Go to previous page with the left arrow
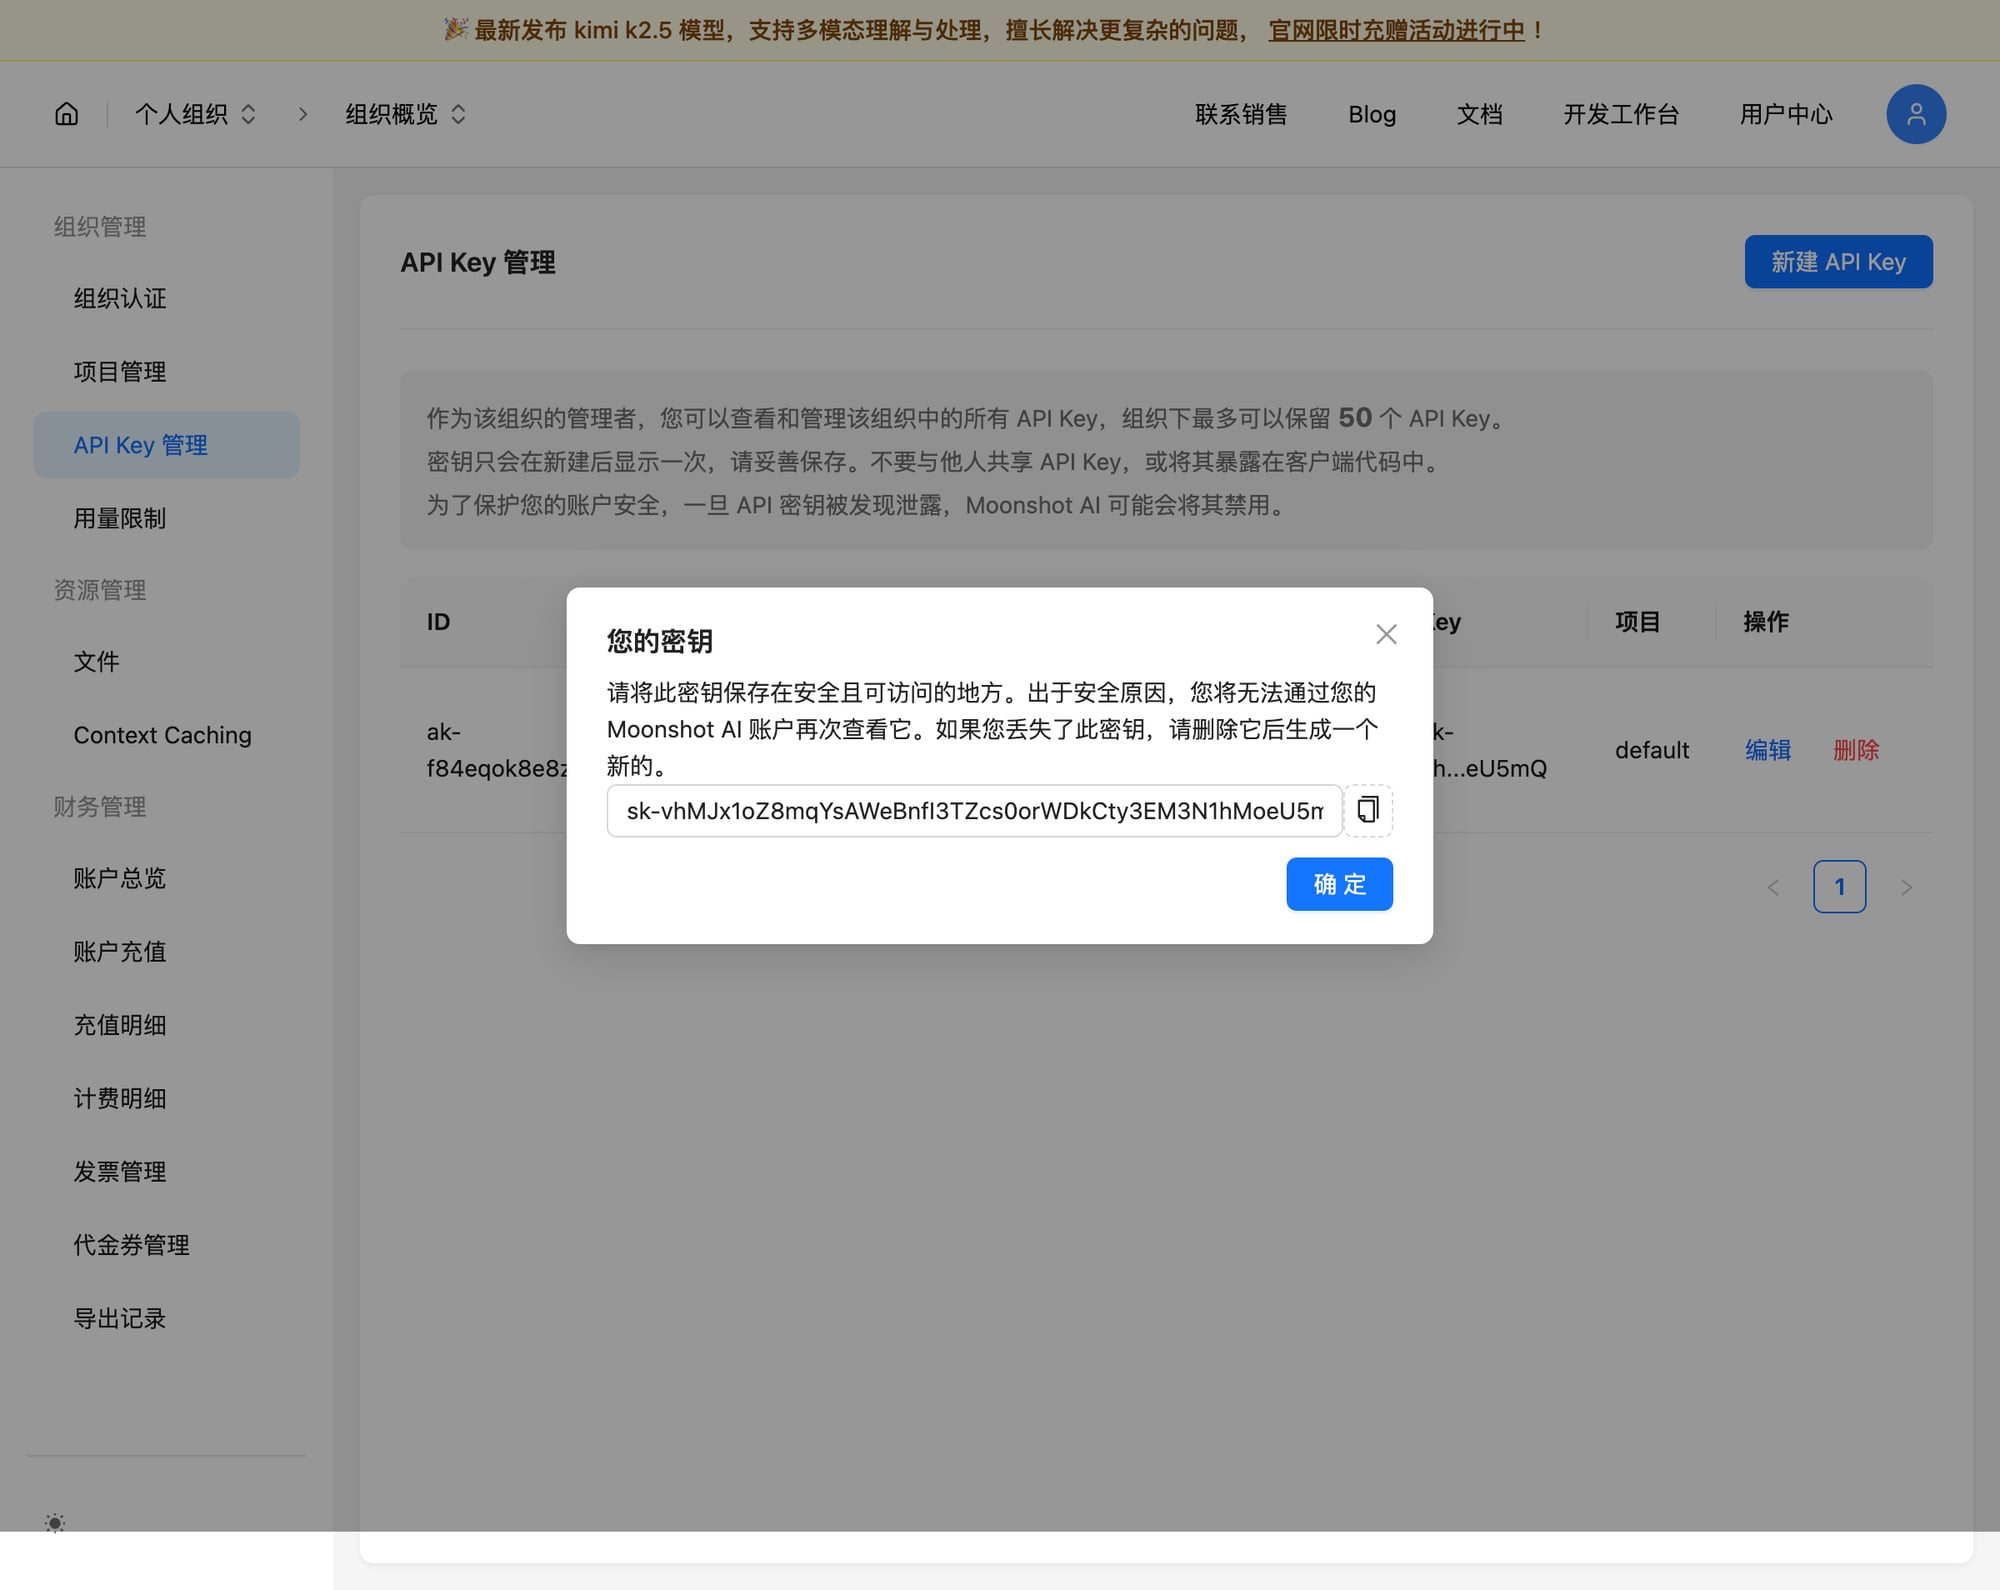 [x=1773, y=886]
